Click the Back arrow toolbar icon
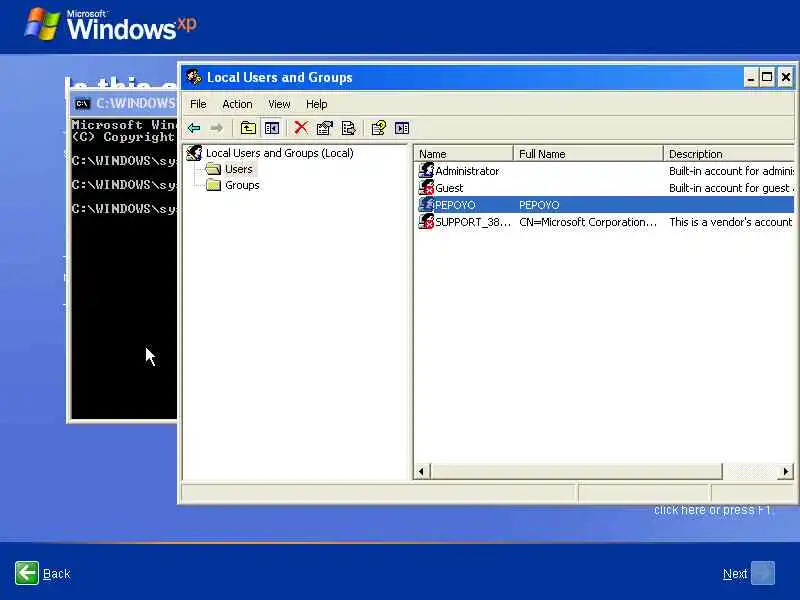The image size is (800, 600). pyautogui.click(x=194, y=128)
